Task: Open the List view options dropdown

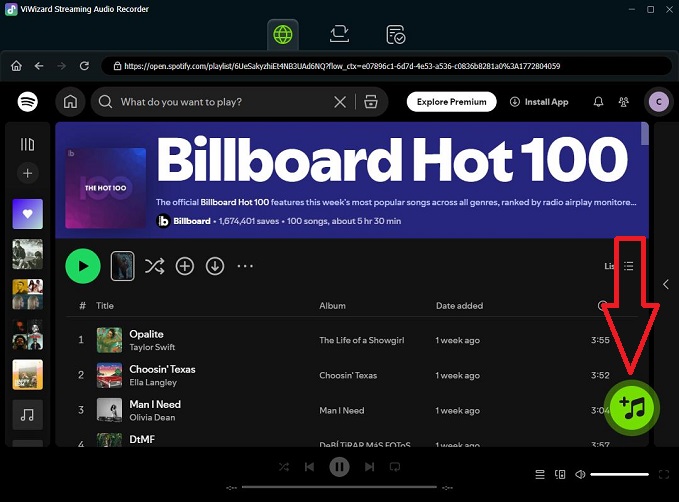Action: 620,266
